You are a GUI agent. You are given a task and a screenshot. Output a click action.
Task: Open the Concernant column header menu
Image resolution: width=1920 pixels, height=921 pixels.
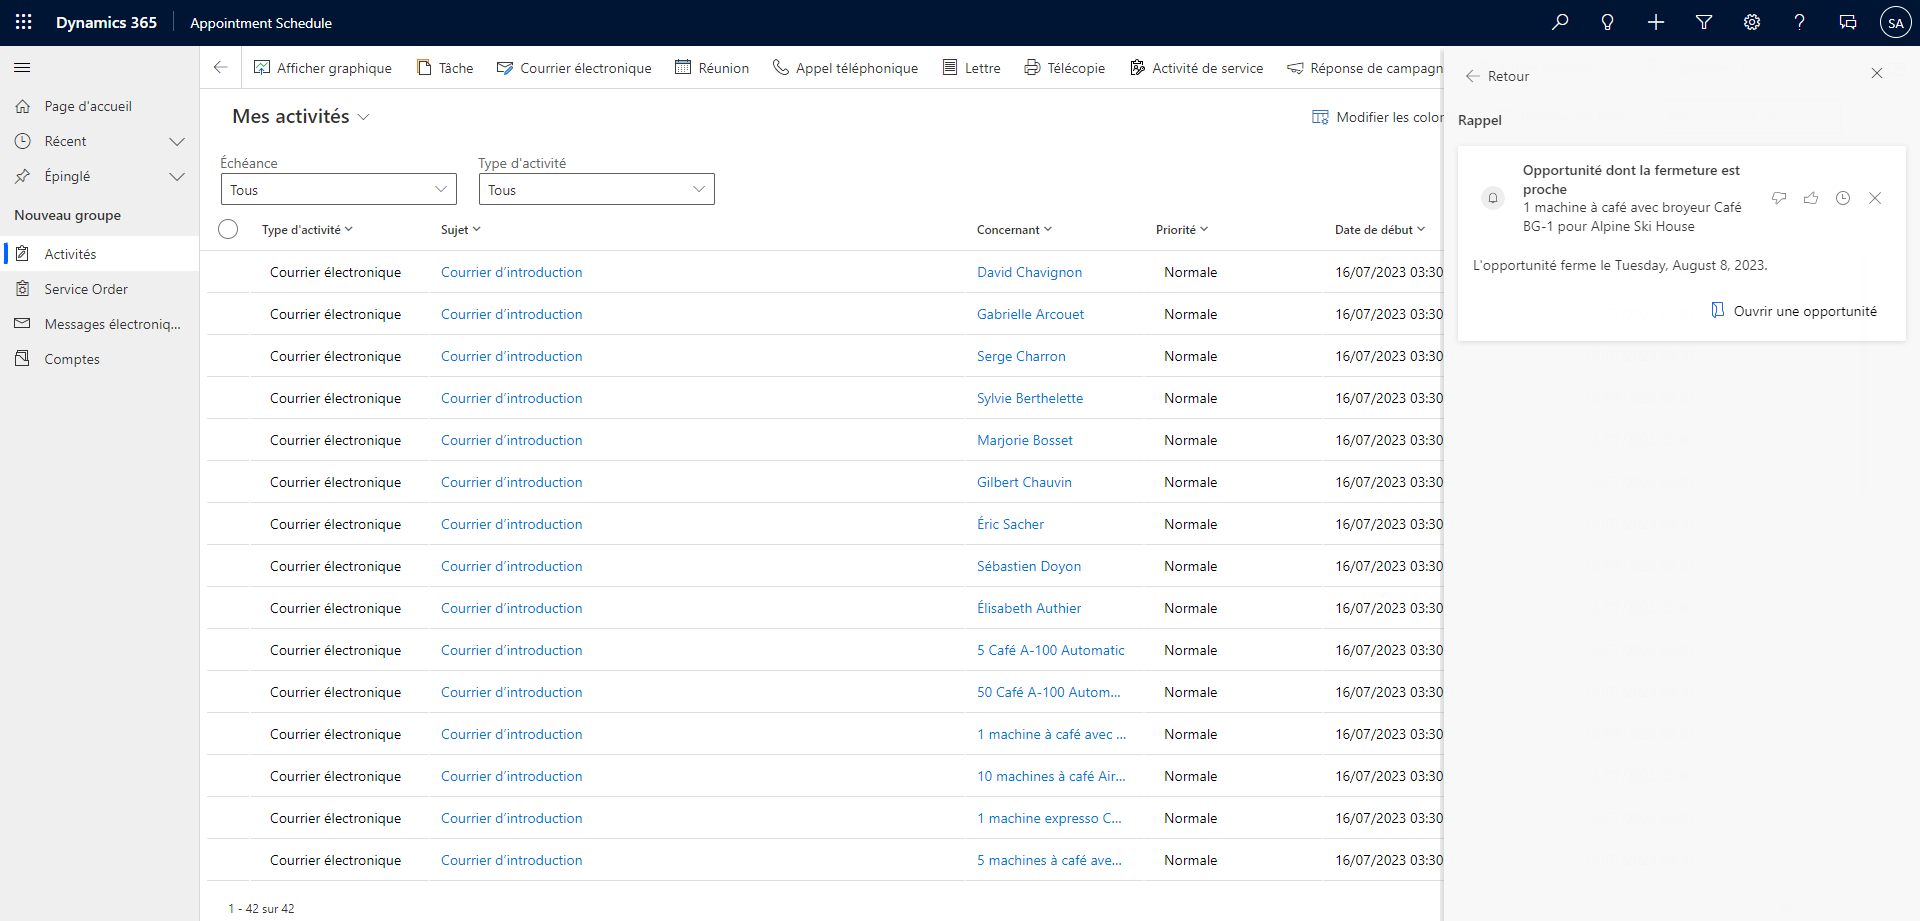[1015, 230]
